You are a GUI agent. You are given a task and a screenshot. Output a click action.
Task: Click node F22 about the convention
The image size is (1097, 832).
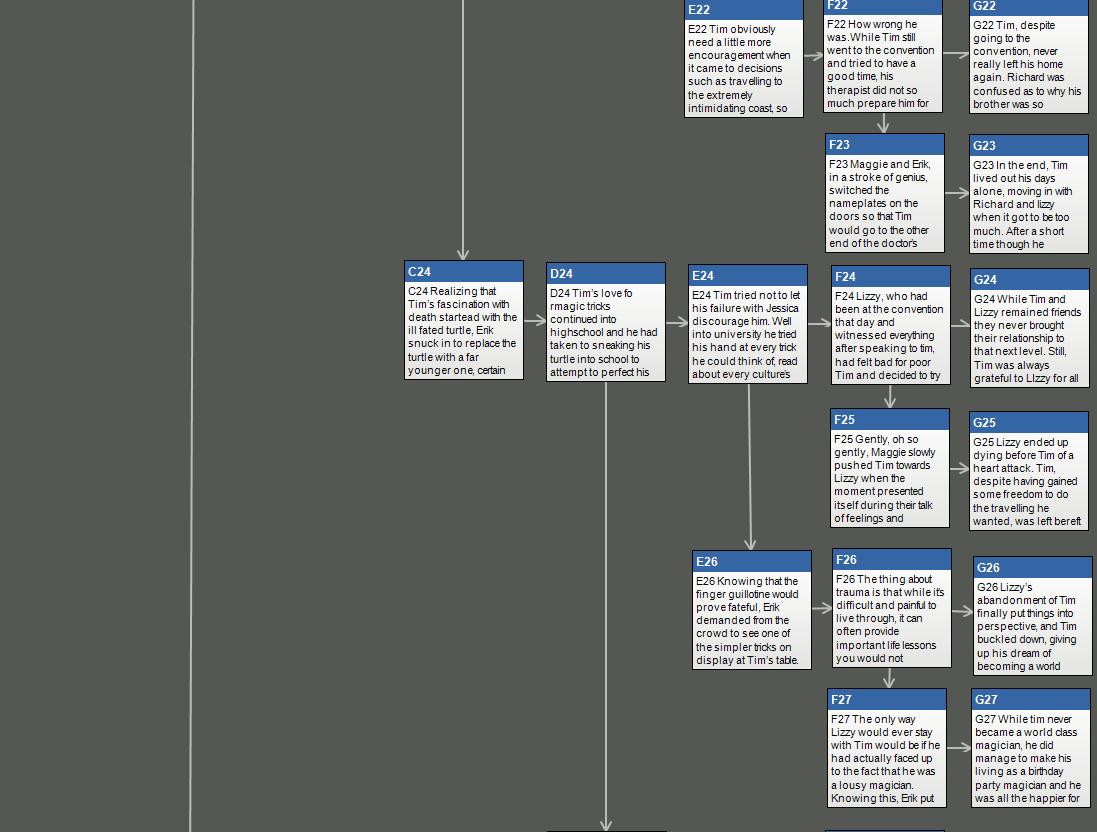click(883, 56)
